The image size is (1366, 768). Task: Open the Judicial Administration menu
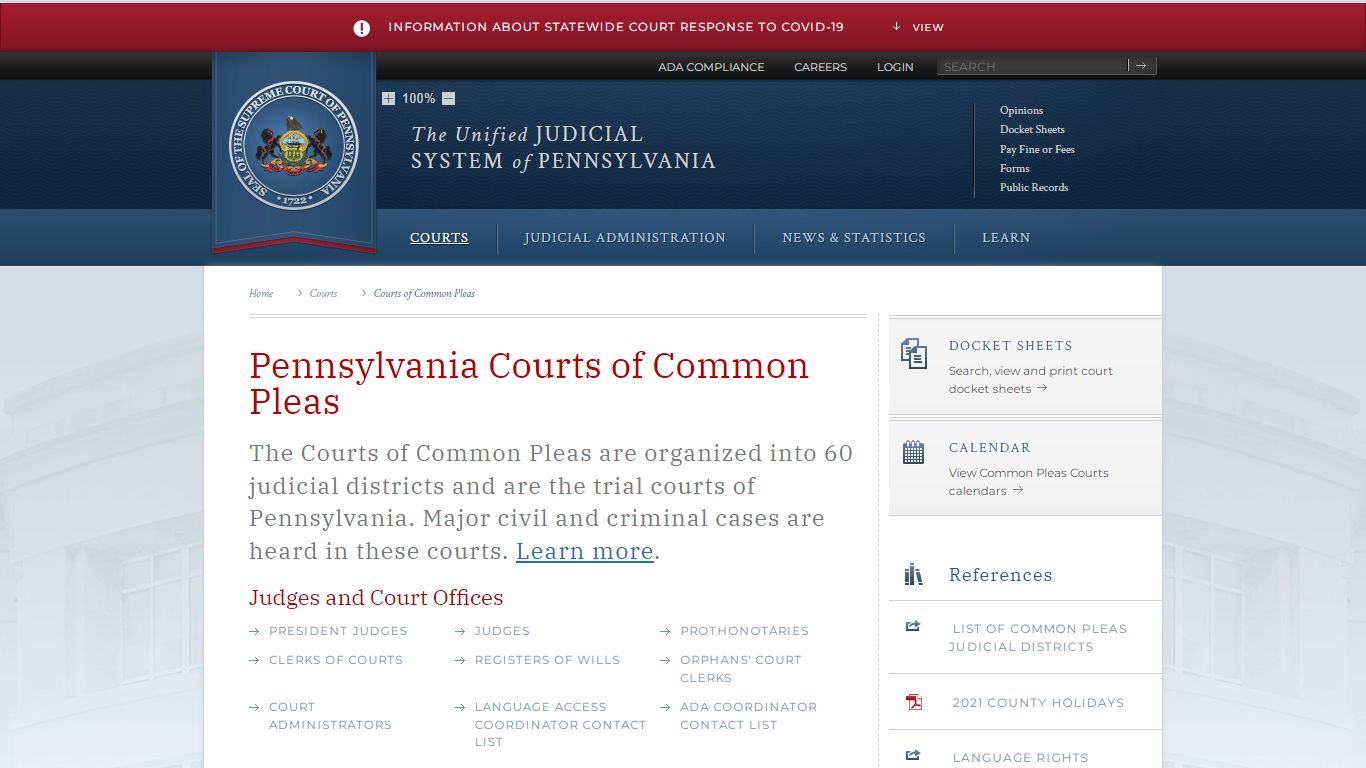tap(625, 238)
